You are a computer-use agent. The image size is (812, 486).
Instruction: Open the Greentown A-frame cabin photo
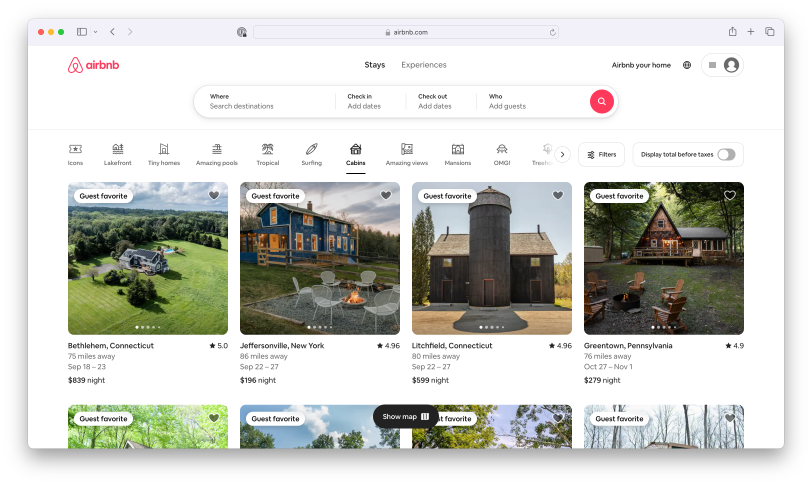click(663, 258)
